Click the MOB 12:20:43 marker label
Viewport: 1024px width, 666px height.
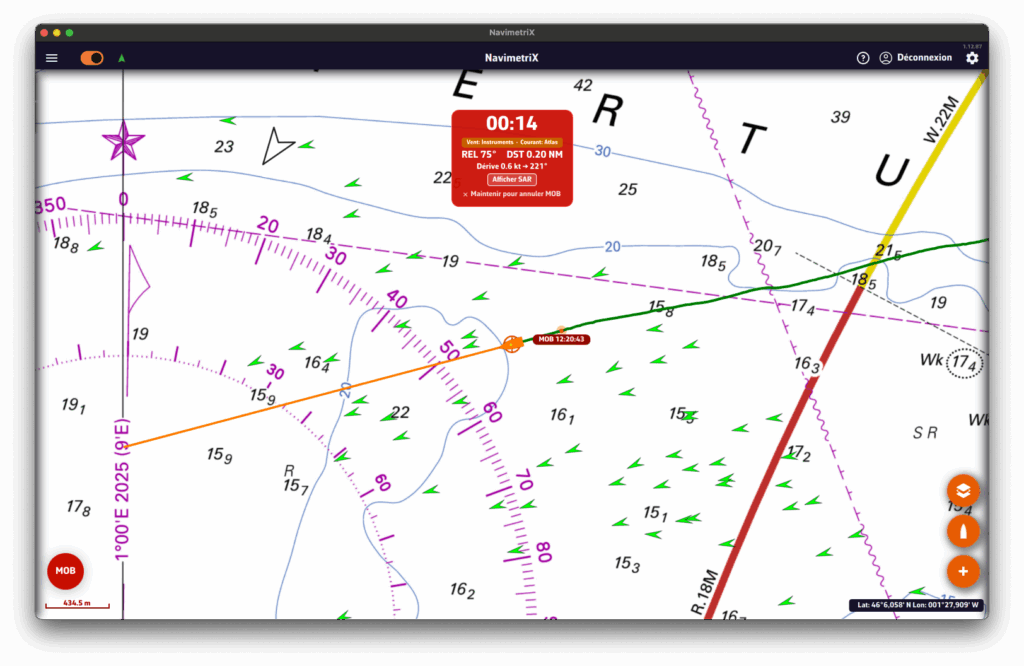tap(560, 340)
